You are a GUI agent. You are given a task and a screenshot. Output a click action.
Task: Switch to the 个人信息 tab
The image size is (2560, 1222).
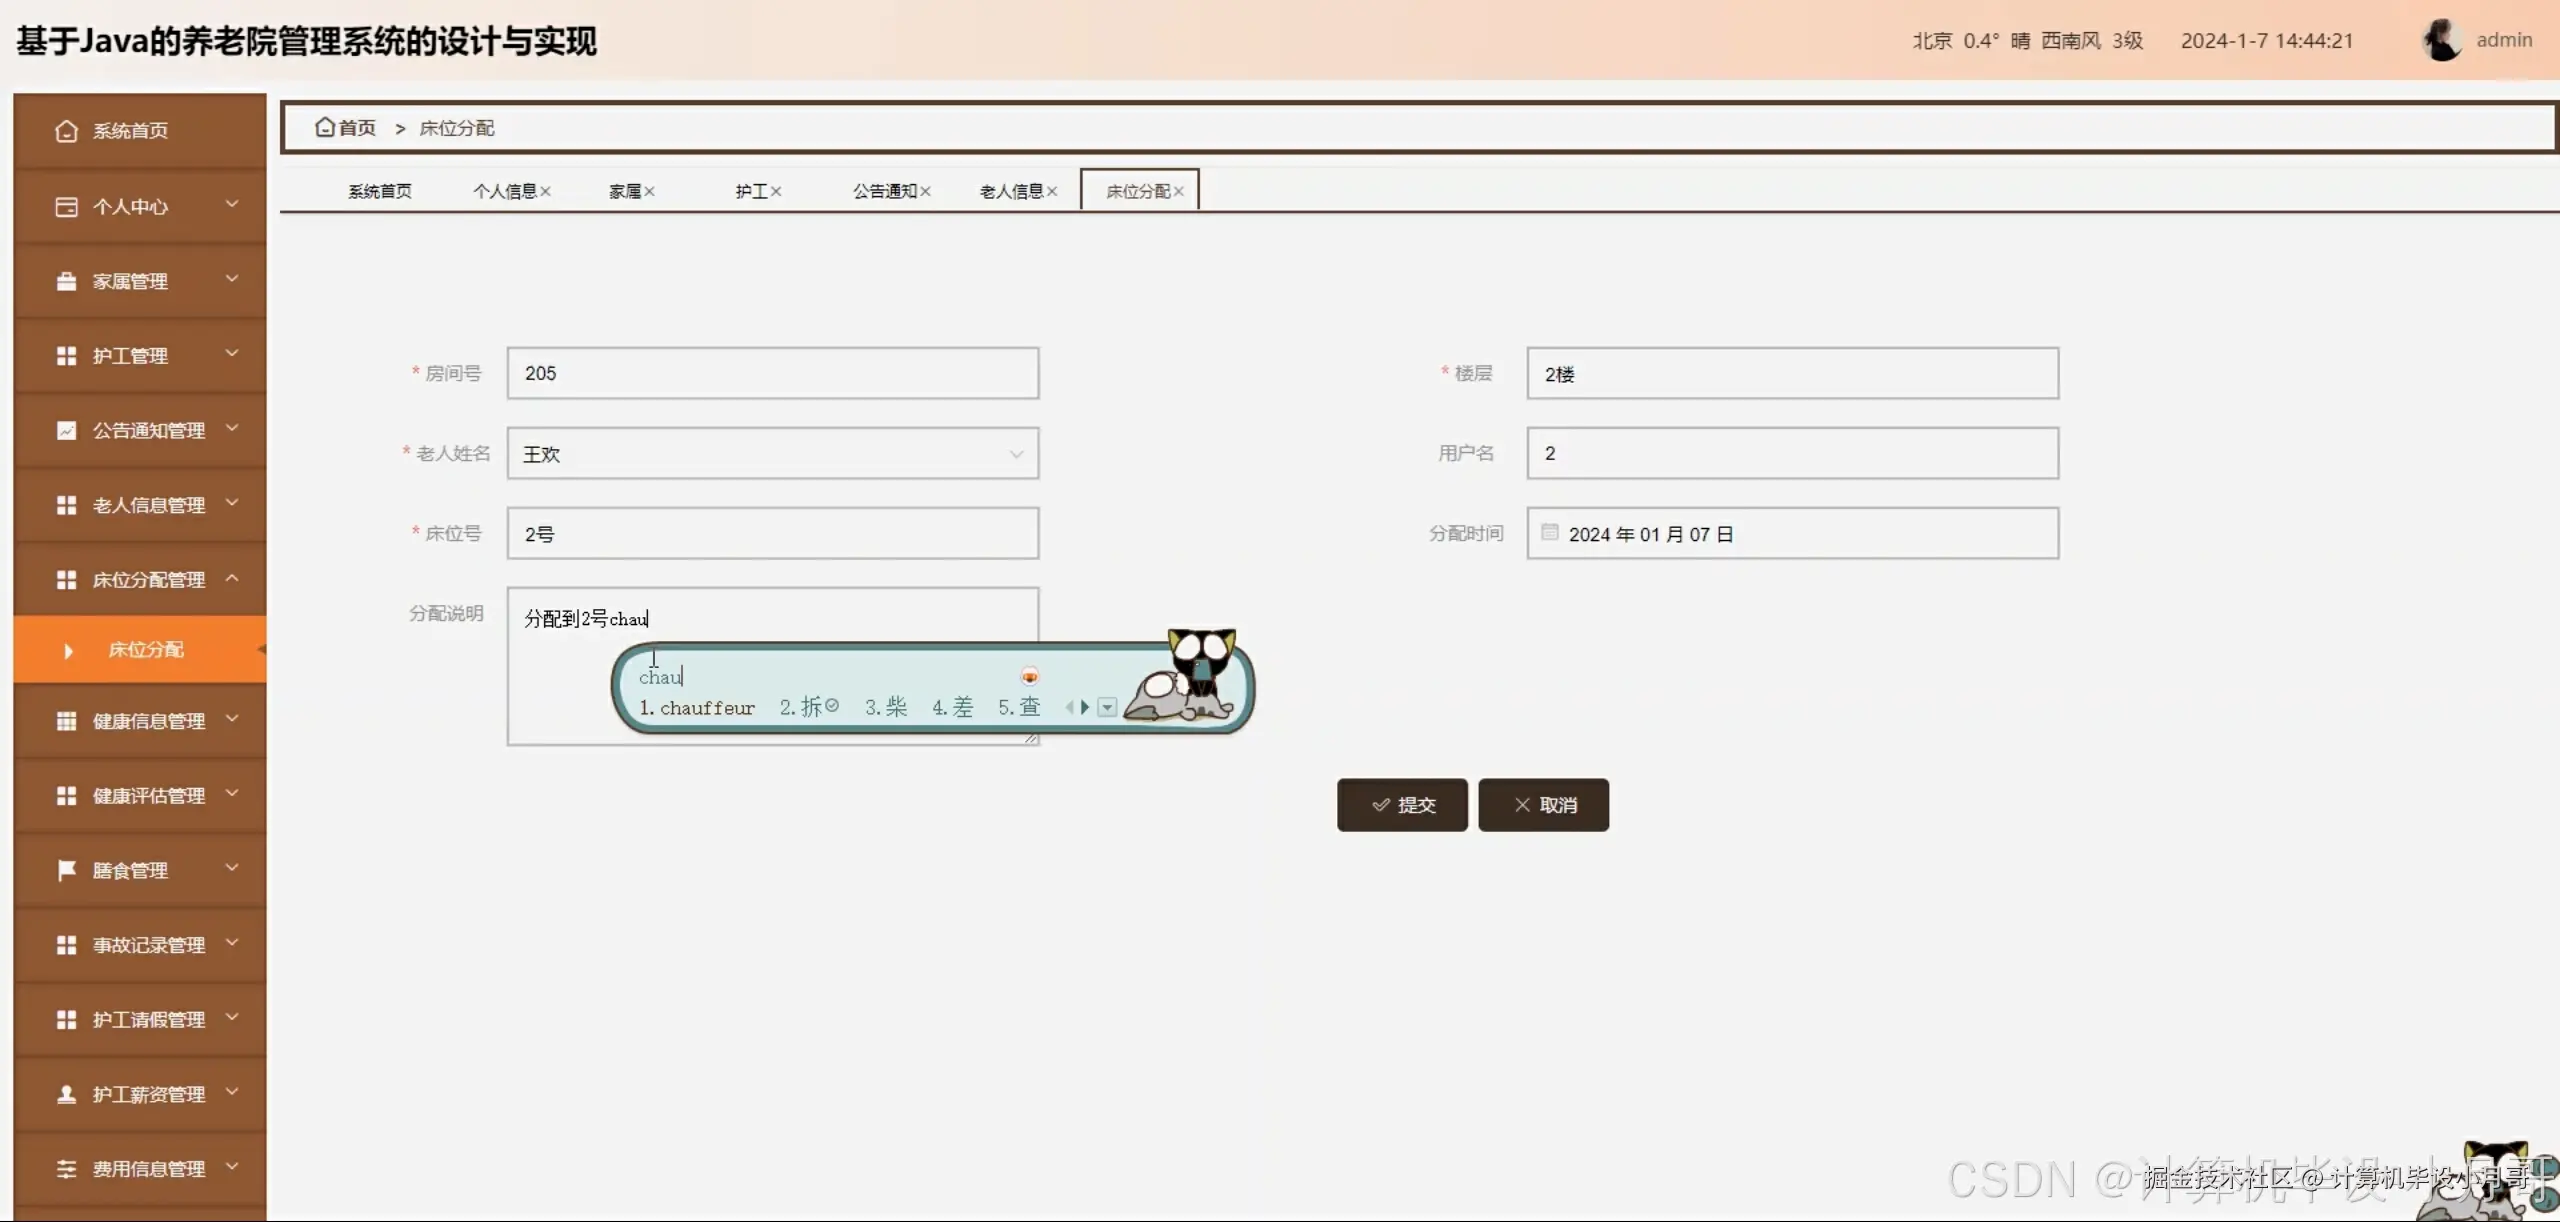pos(505,191)
